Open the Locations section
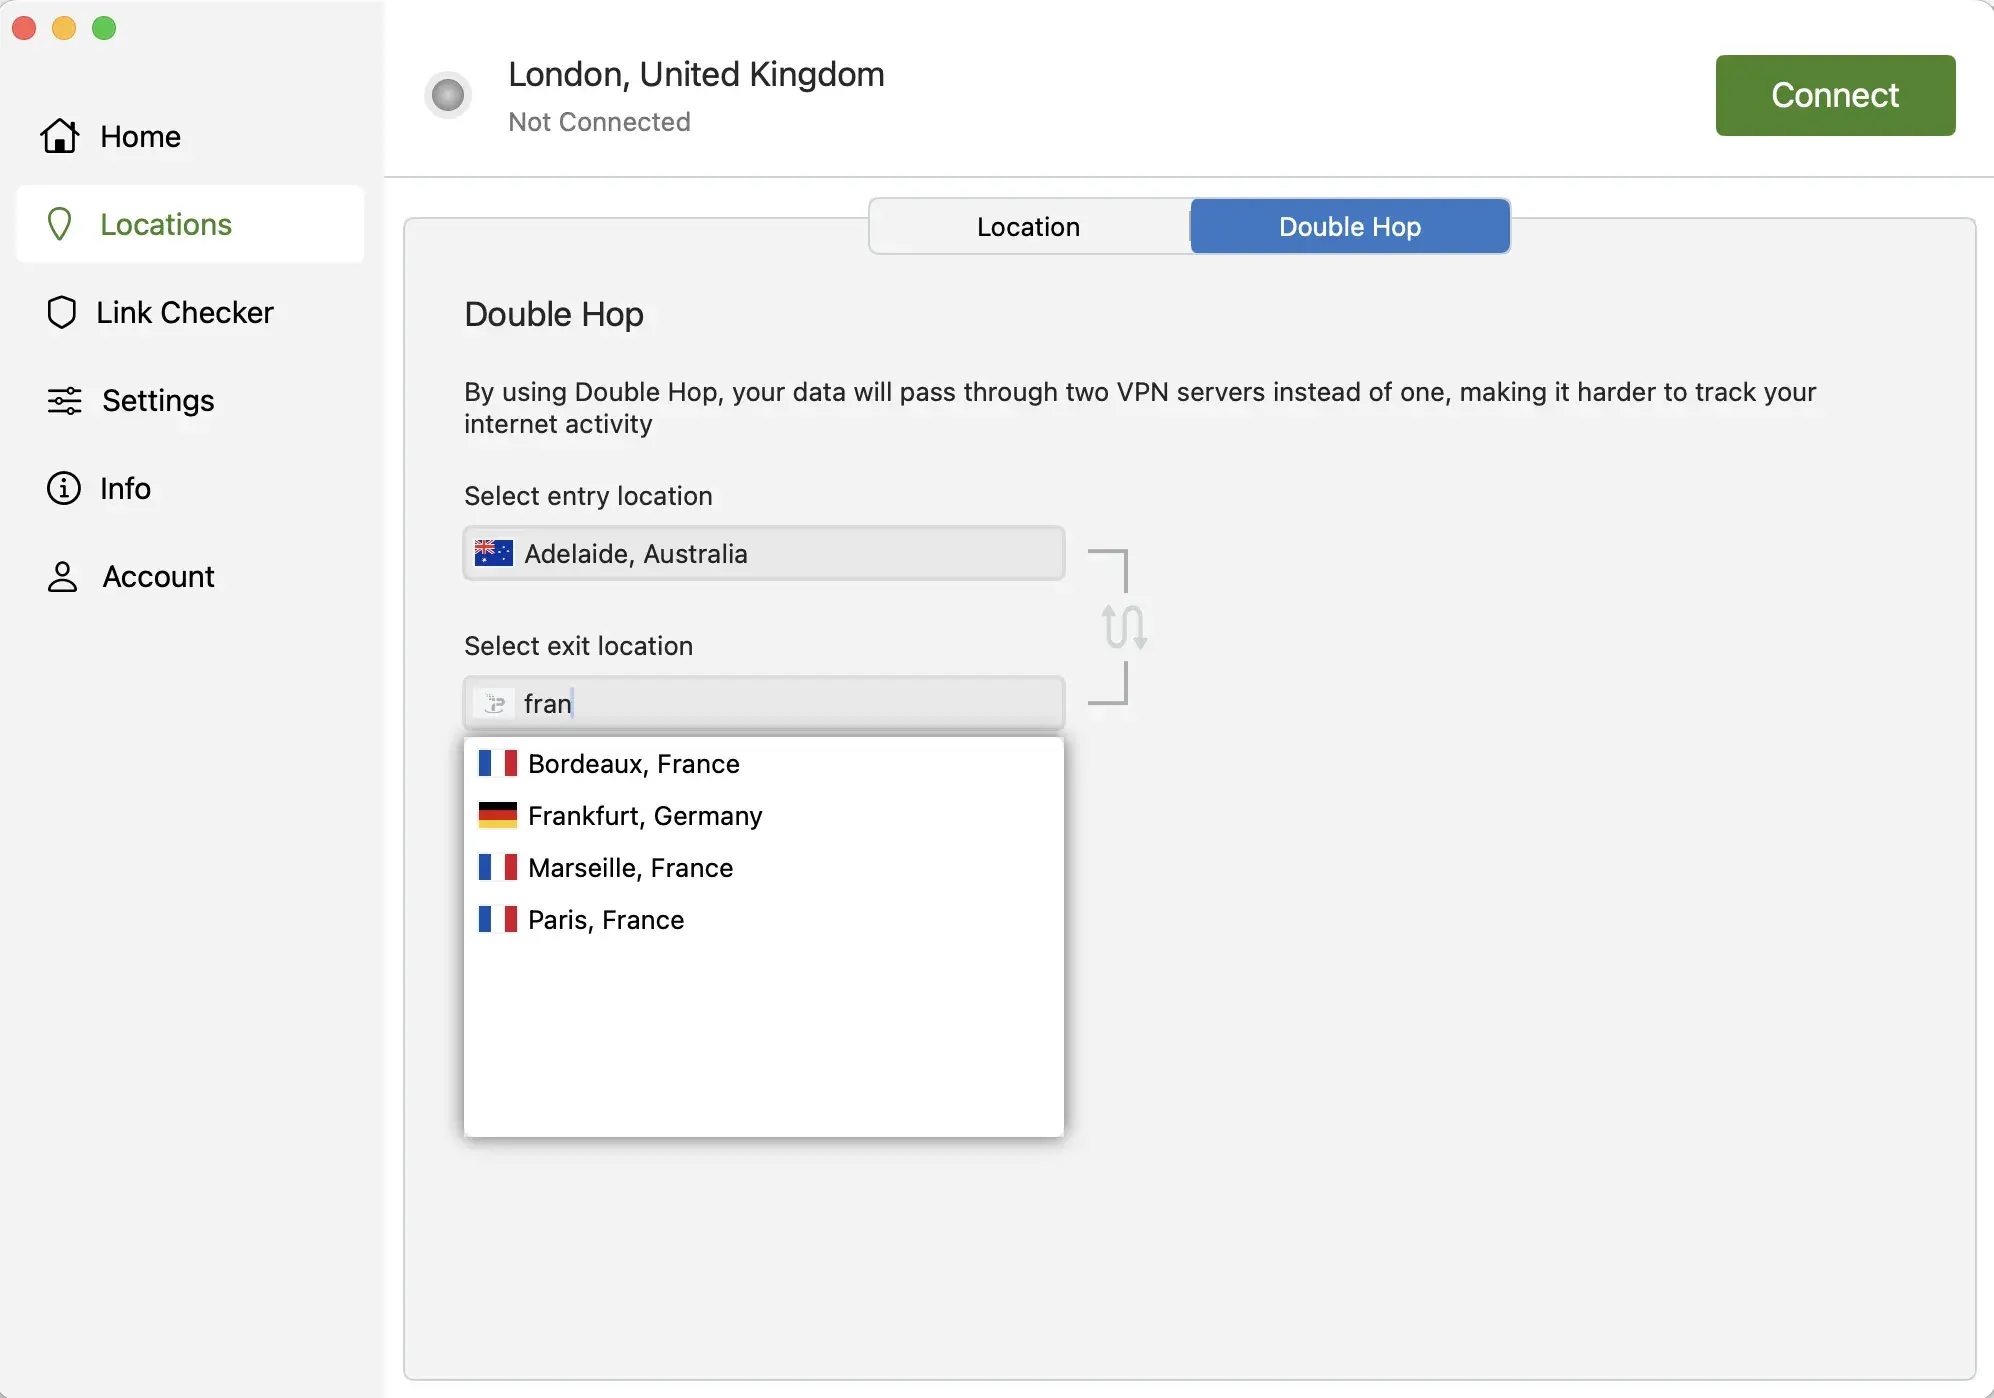This screenshot has height=1398, width=1994. click(190, 224)
